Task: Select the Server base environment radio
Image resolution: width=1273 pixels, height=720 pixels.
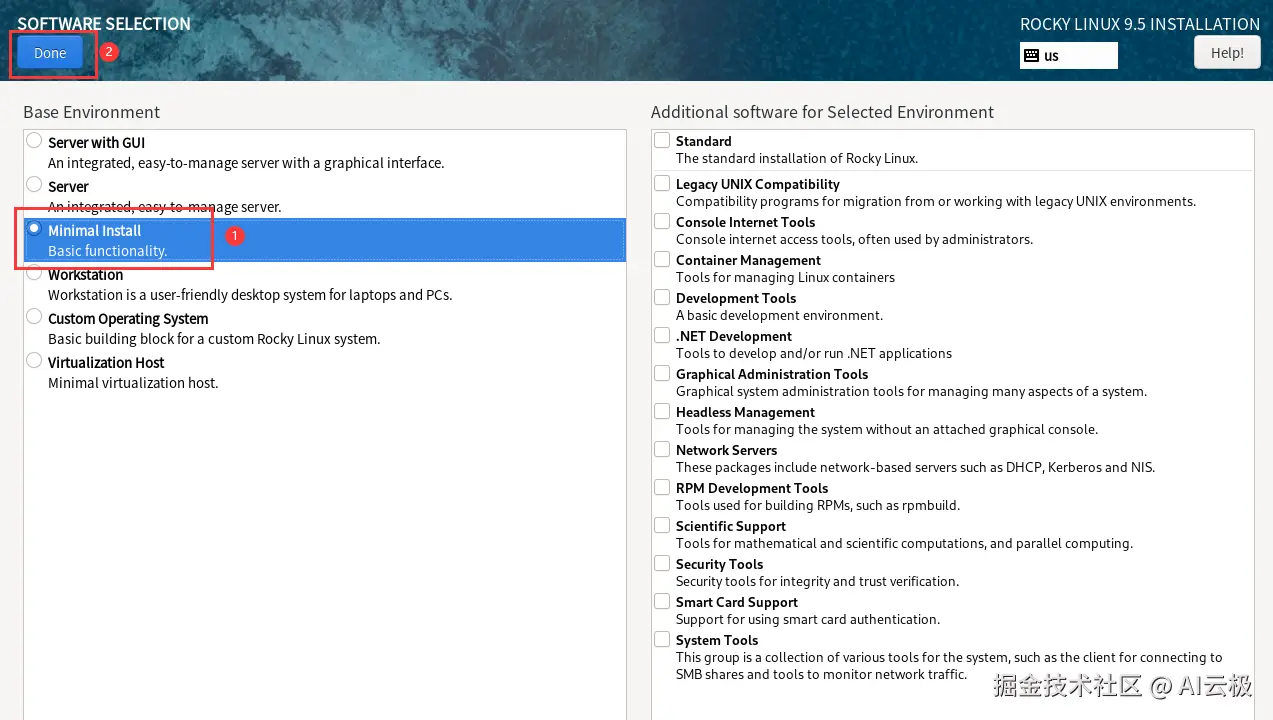Action: (x=35, y=185)
